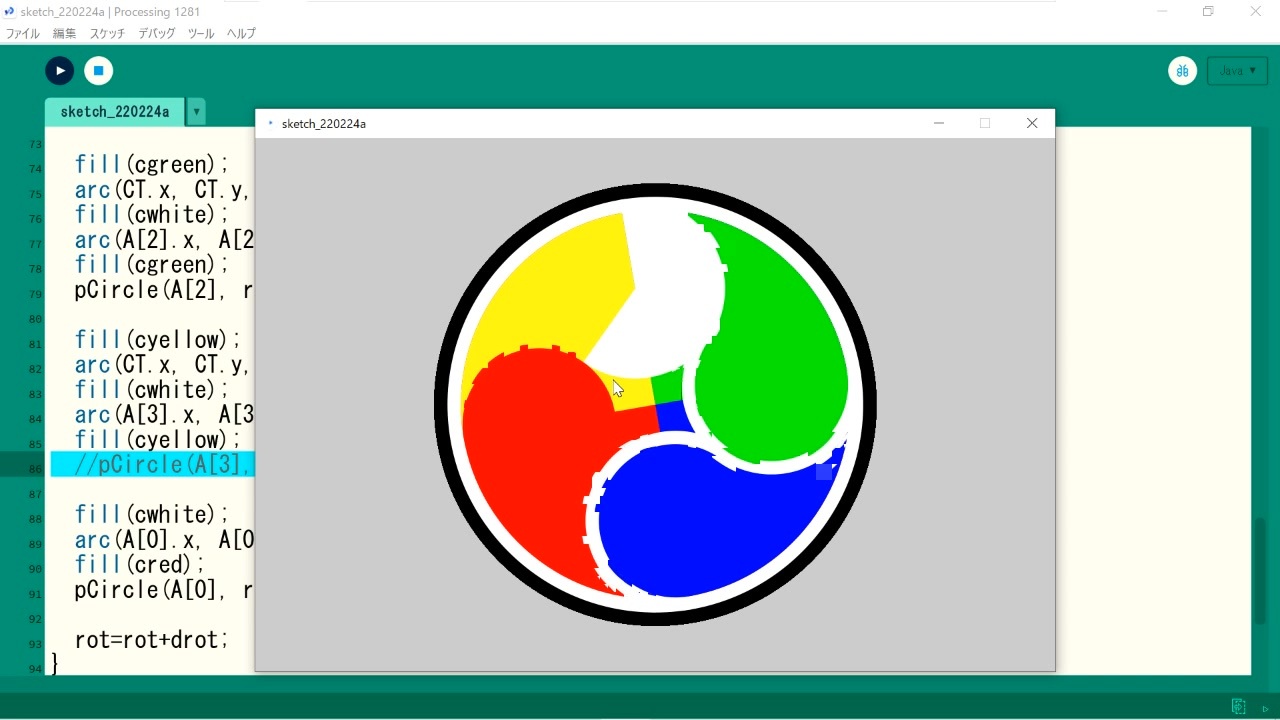The width and height of the screenshot is (1280, 720).
Task: Click the console icon in the status bar
Action: [x=1238, y=706]
